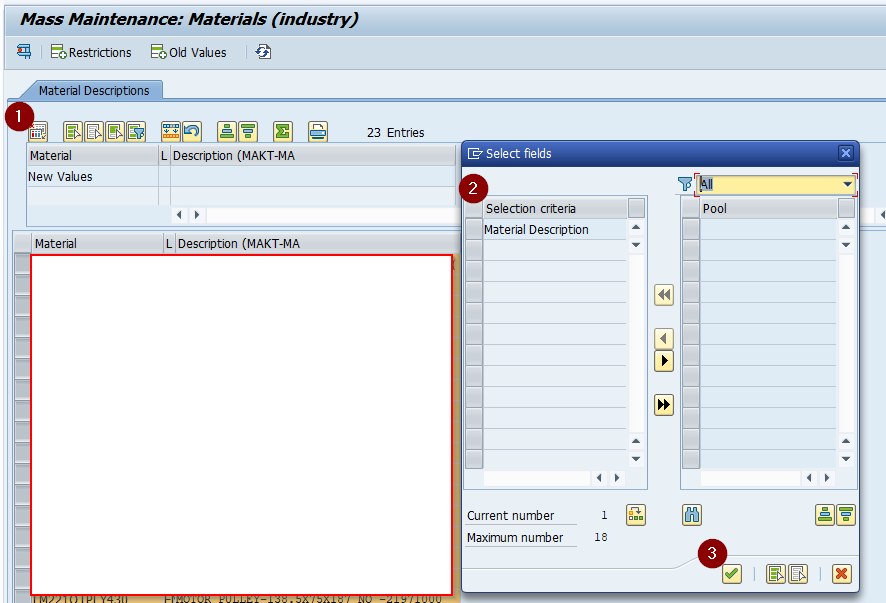Viewport: 886px width, 603px height.
Task: Click the funnel filter icon beside All dropdown
Action: tap(685, 184)
